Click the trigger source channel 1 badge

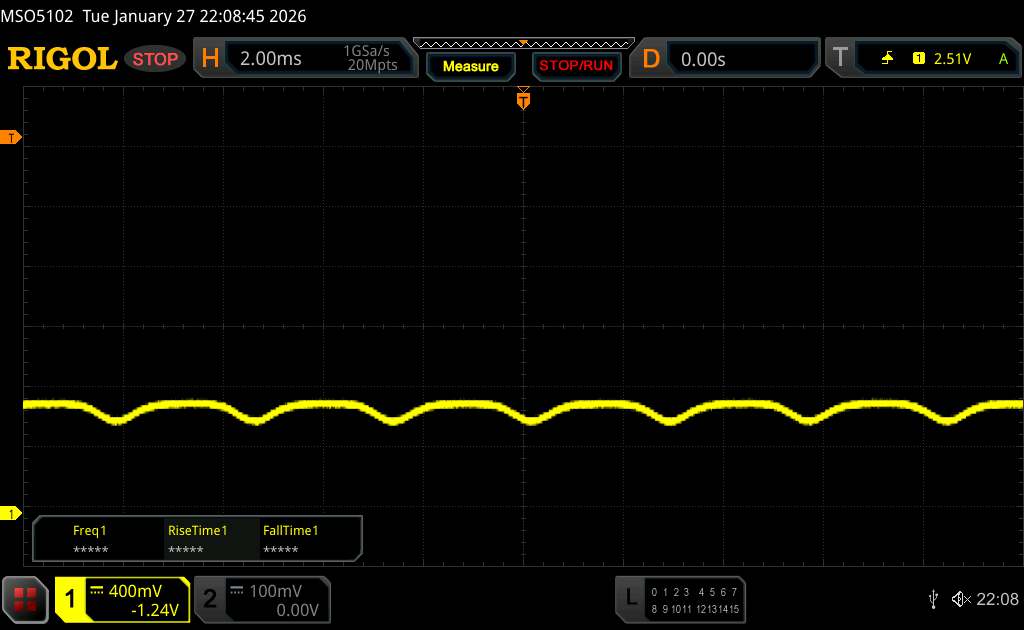(918, 59)
